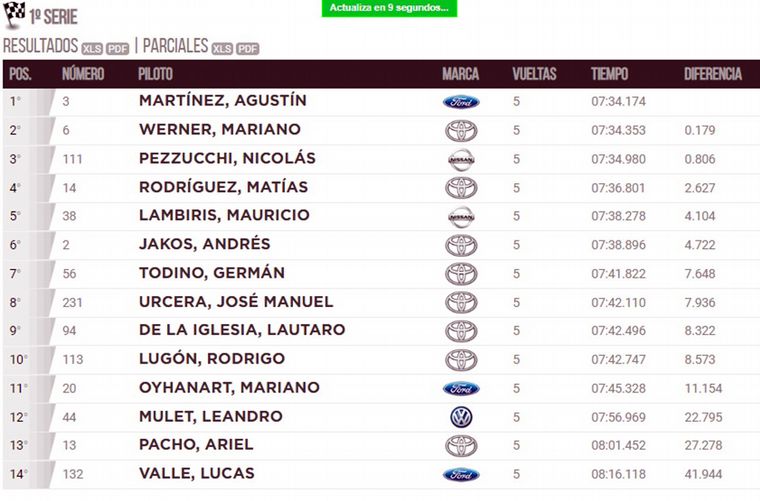
Task: Open the Resultados section
Action: 40,46
